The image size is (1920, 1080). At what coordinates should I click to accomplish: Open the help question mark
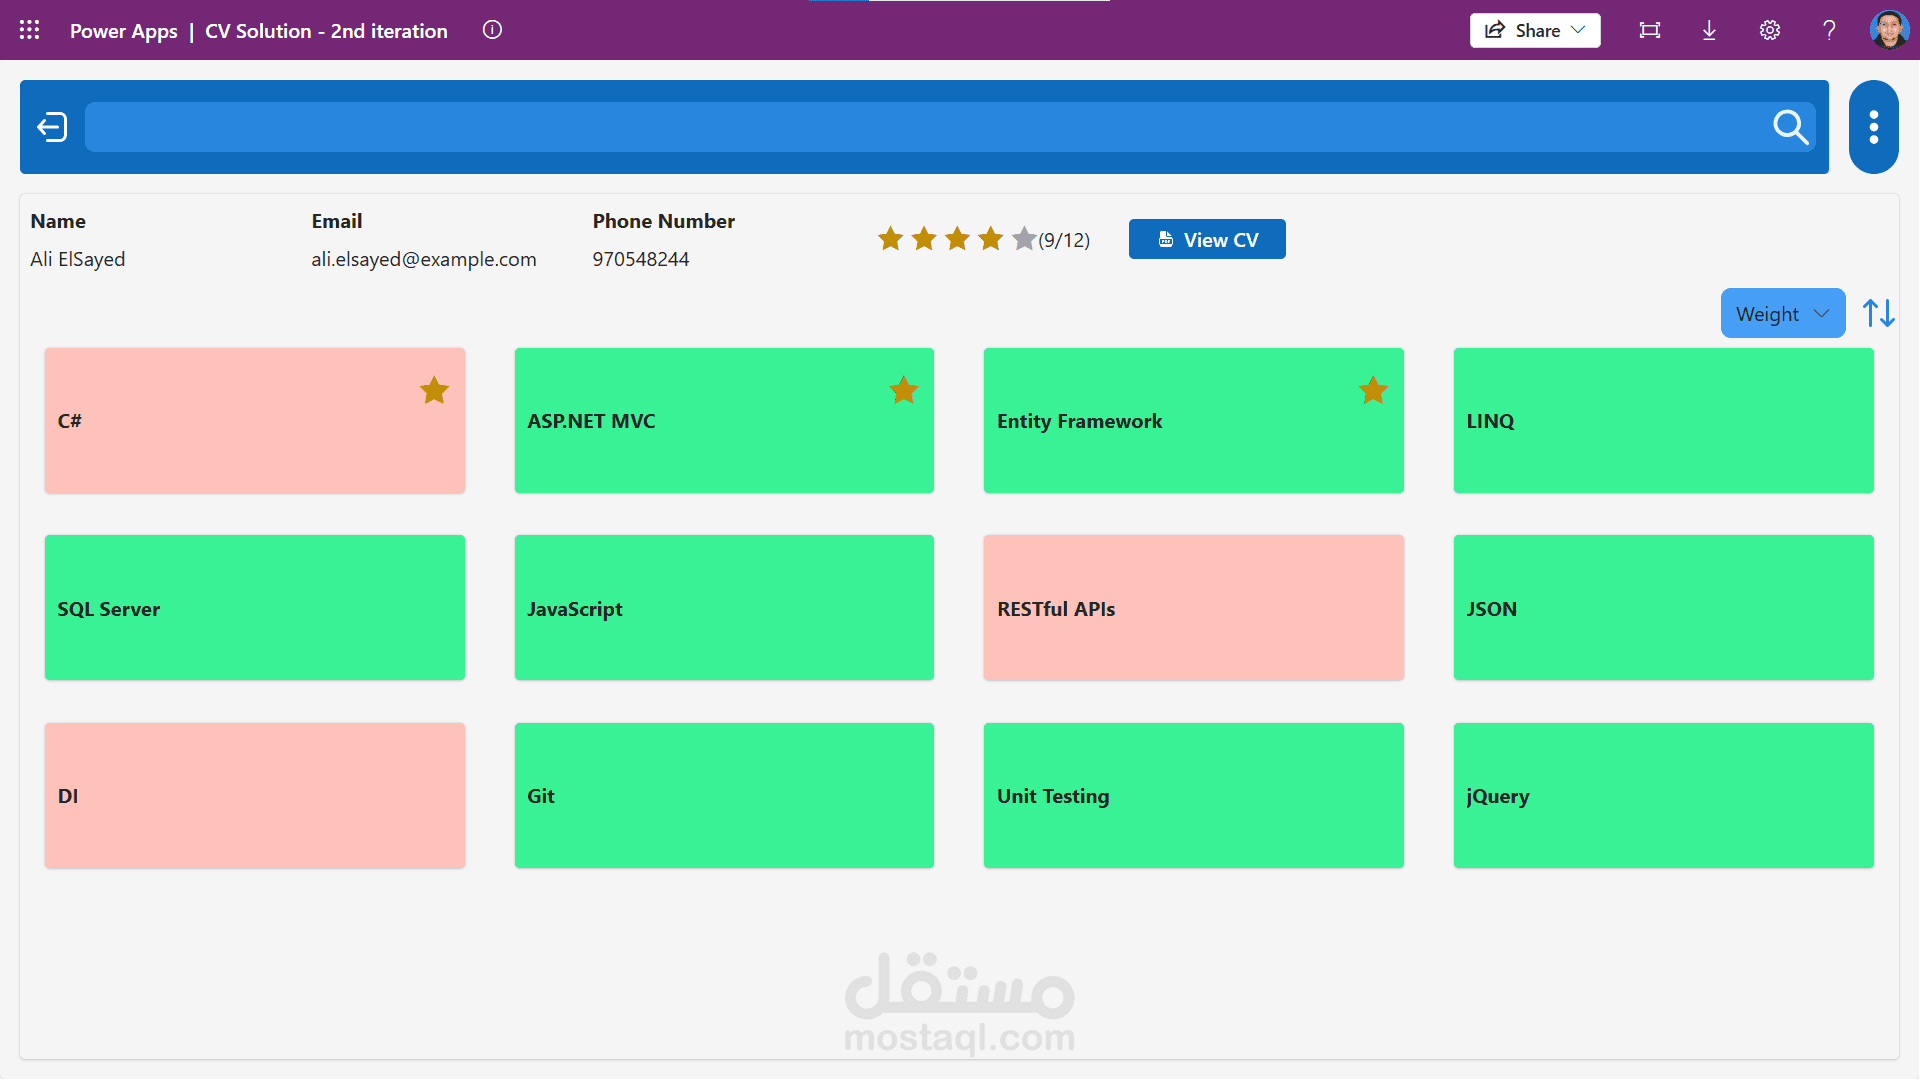(x=1829, y=30)
